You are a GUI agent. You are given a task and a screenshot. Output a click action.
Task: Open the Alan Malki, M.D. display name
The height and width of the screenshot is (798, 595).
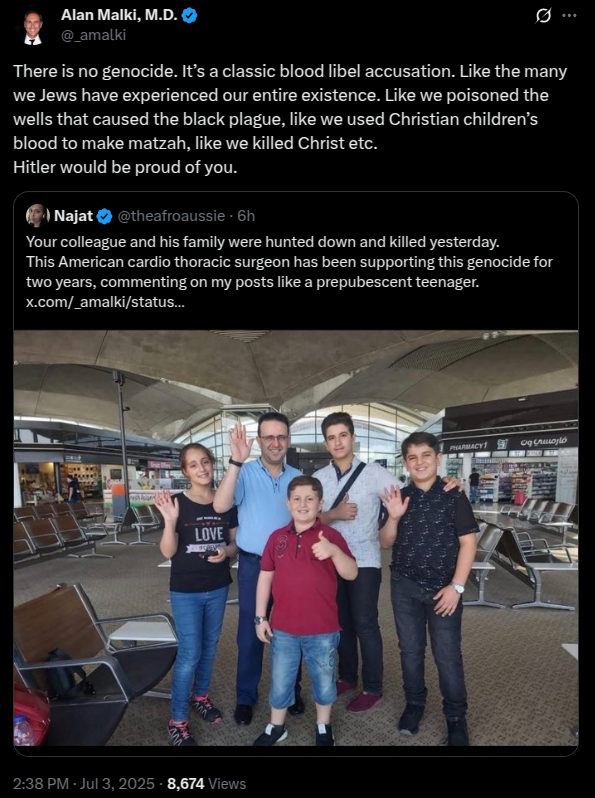(119, 15)
